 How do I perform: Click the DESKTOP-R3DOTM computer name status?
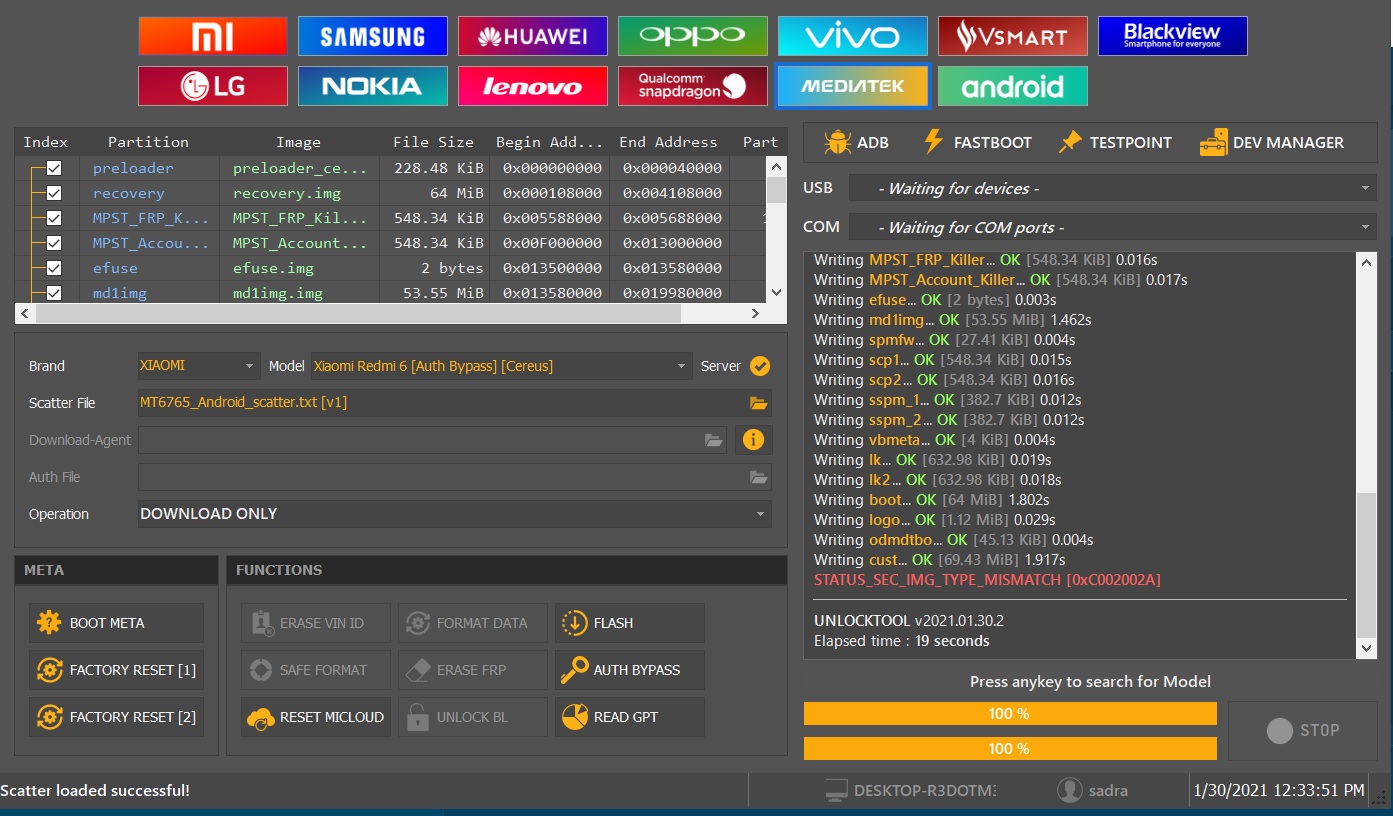coord(911,791)
